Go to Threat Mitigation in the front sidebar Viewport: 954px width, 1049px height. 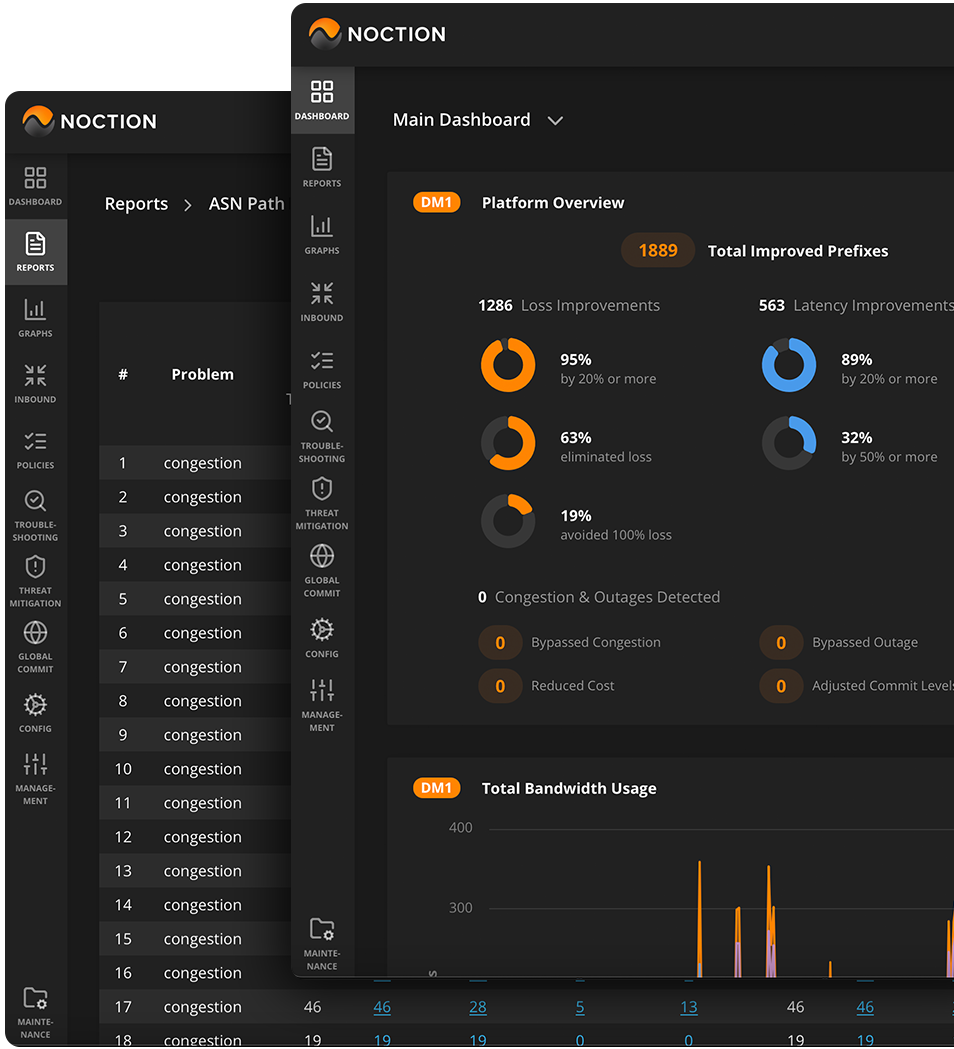pyautogui.click(x=322, y=503)
